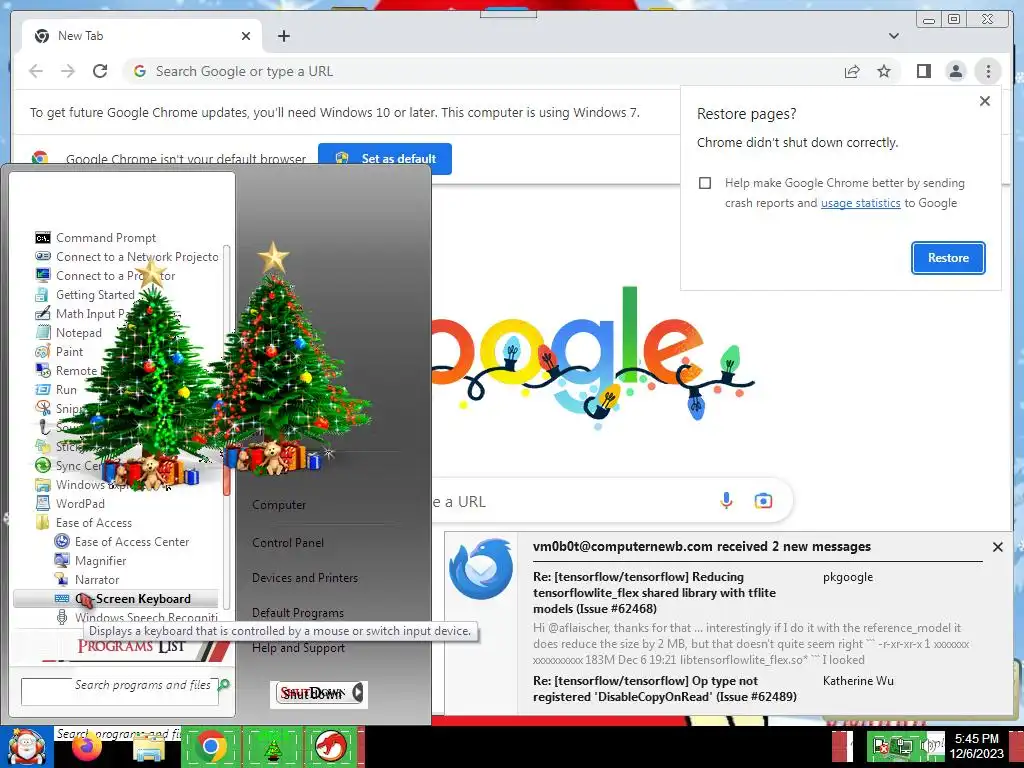Click the Shut Down button

coord(313,693)
